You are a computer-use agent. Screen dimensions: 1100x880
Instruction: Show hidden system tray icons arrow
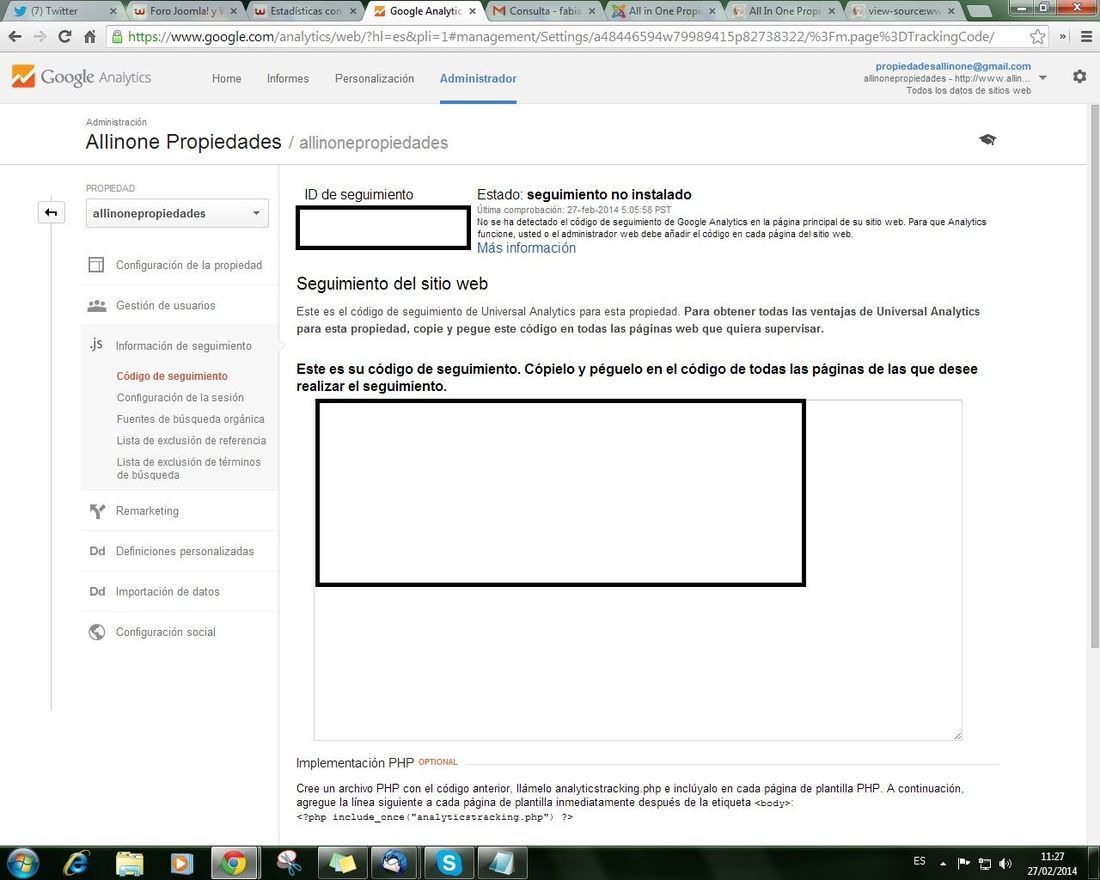943,863
